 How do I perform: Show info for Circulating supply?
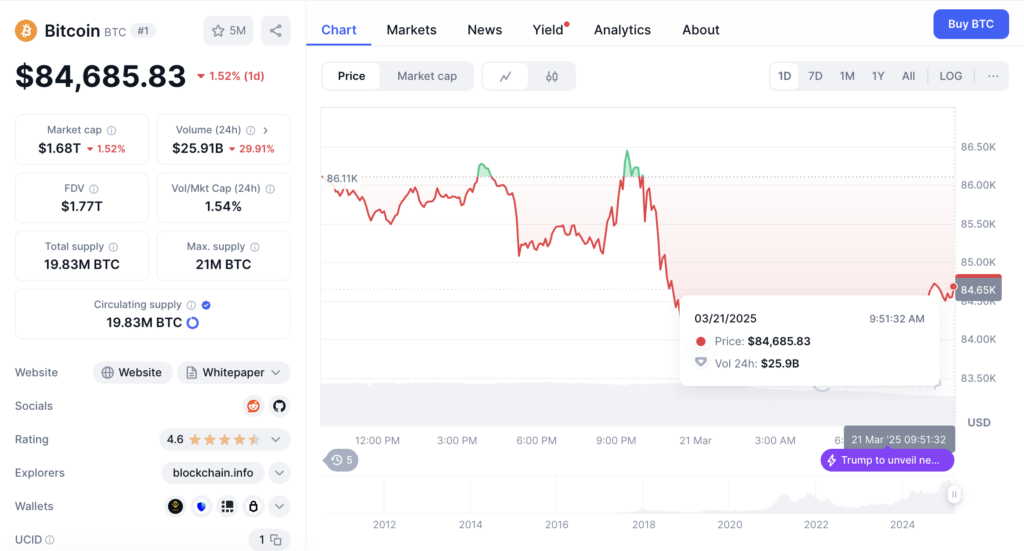click(191, 305)
